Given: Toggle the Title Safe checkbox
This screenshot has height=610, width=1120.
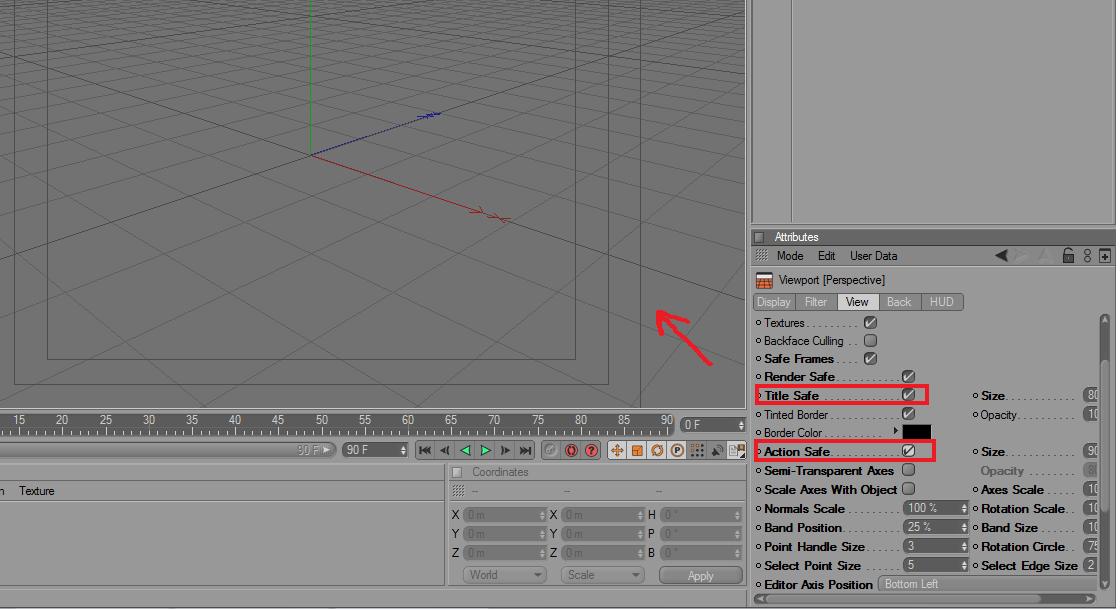Looking at the screenshot, I should click(909, 395).
